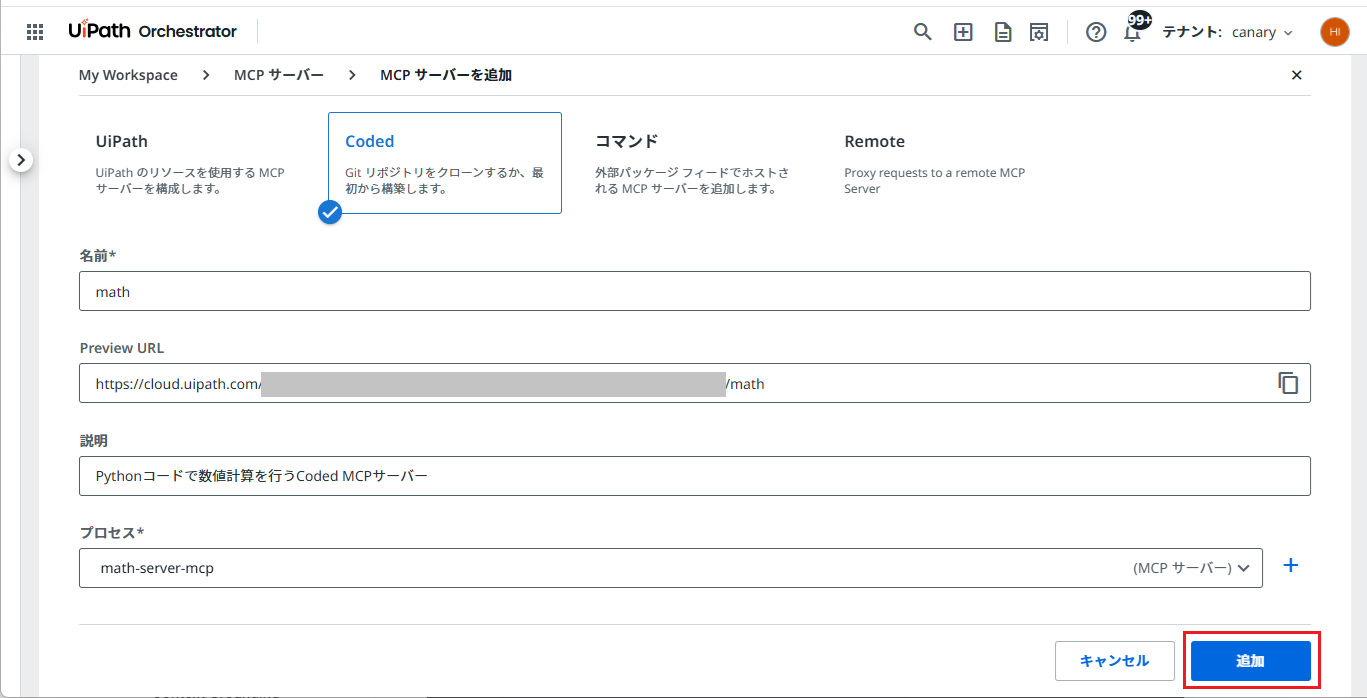Add a new process with plus icon
Viewport: 1367px width, 698px height.
pos(1291,566)
